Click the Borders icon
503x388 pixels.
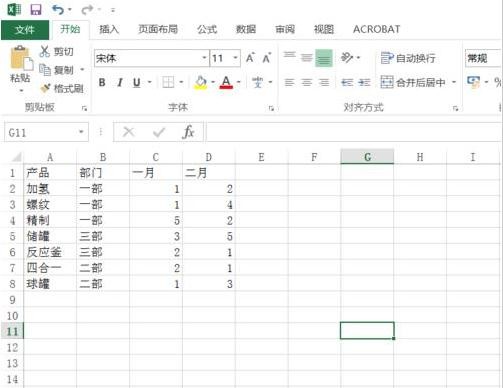coord(168,82)
